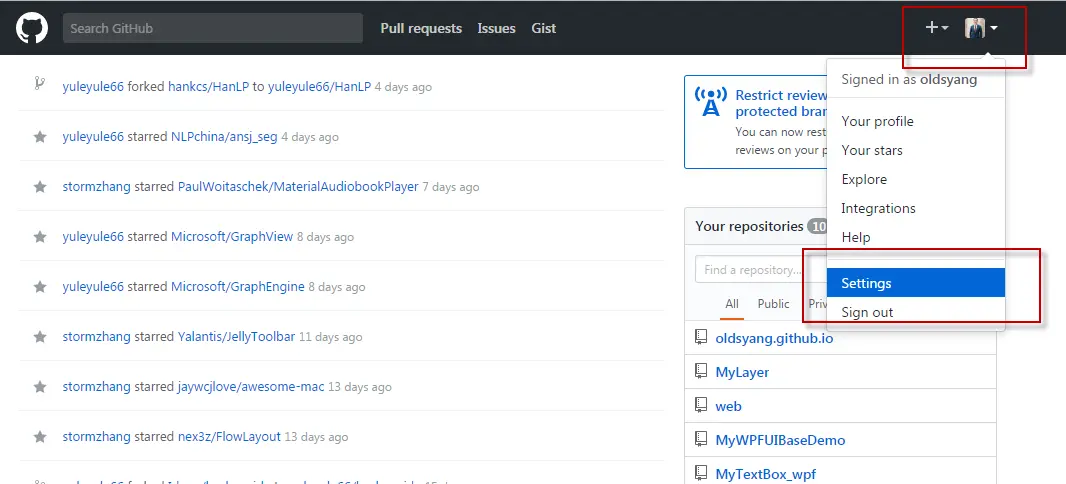Screen dimensions: 1066x484
Task: Click the star icon beside JellyToolbar event
Action: pos(40,336)
